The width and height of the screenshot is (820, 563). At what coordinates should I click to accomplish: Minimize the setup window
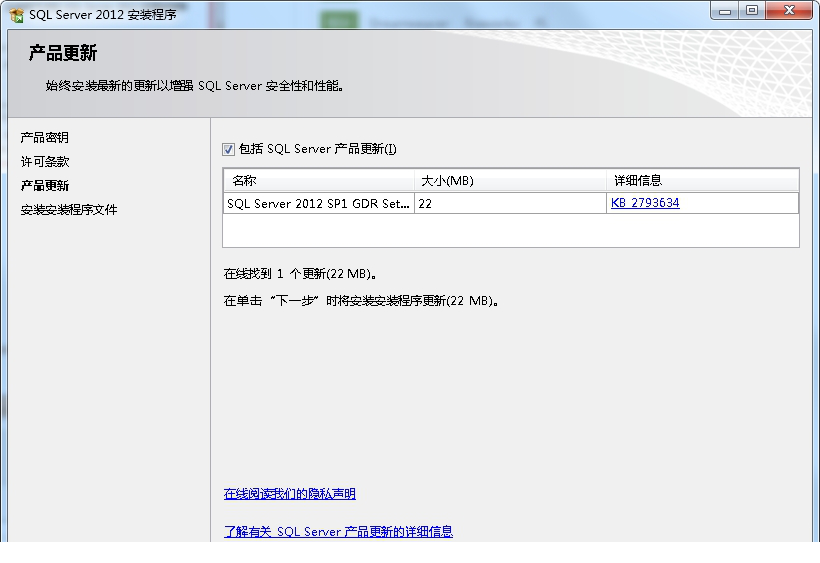point(725,11)
